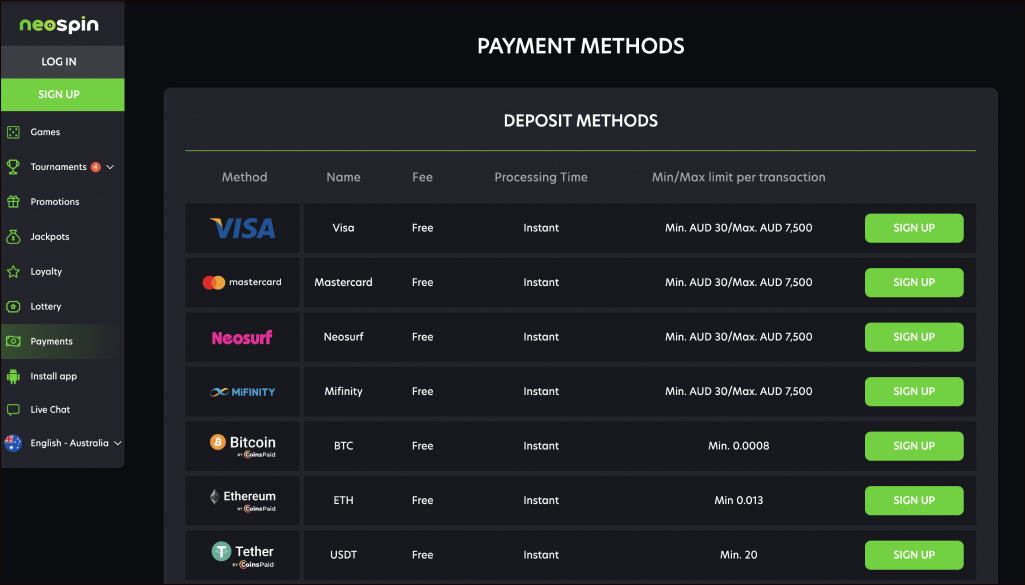
Task: Click the Mifinity logo
Action: pos(243,392)
